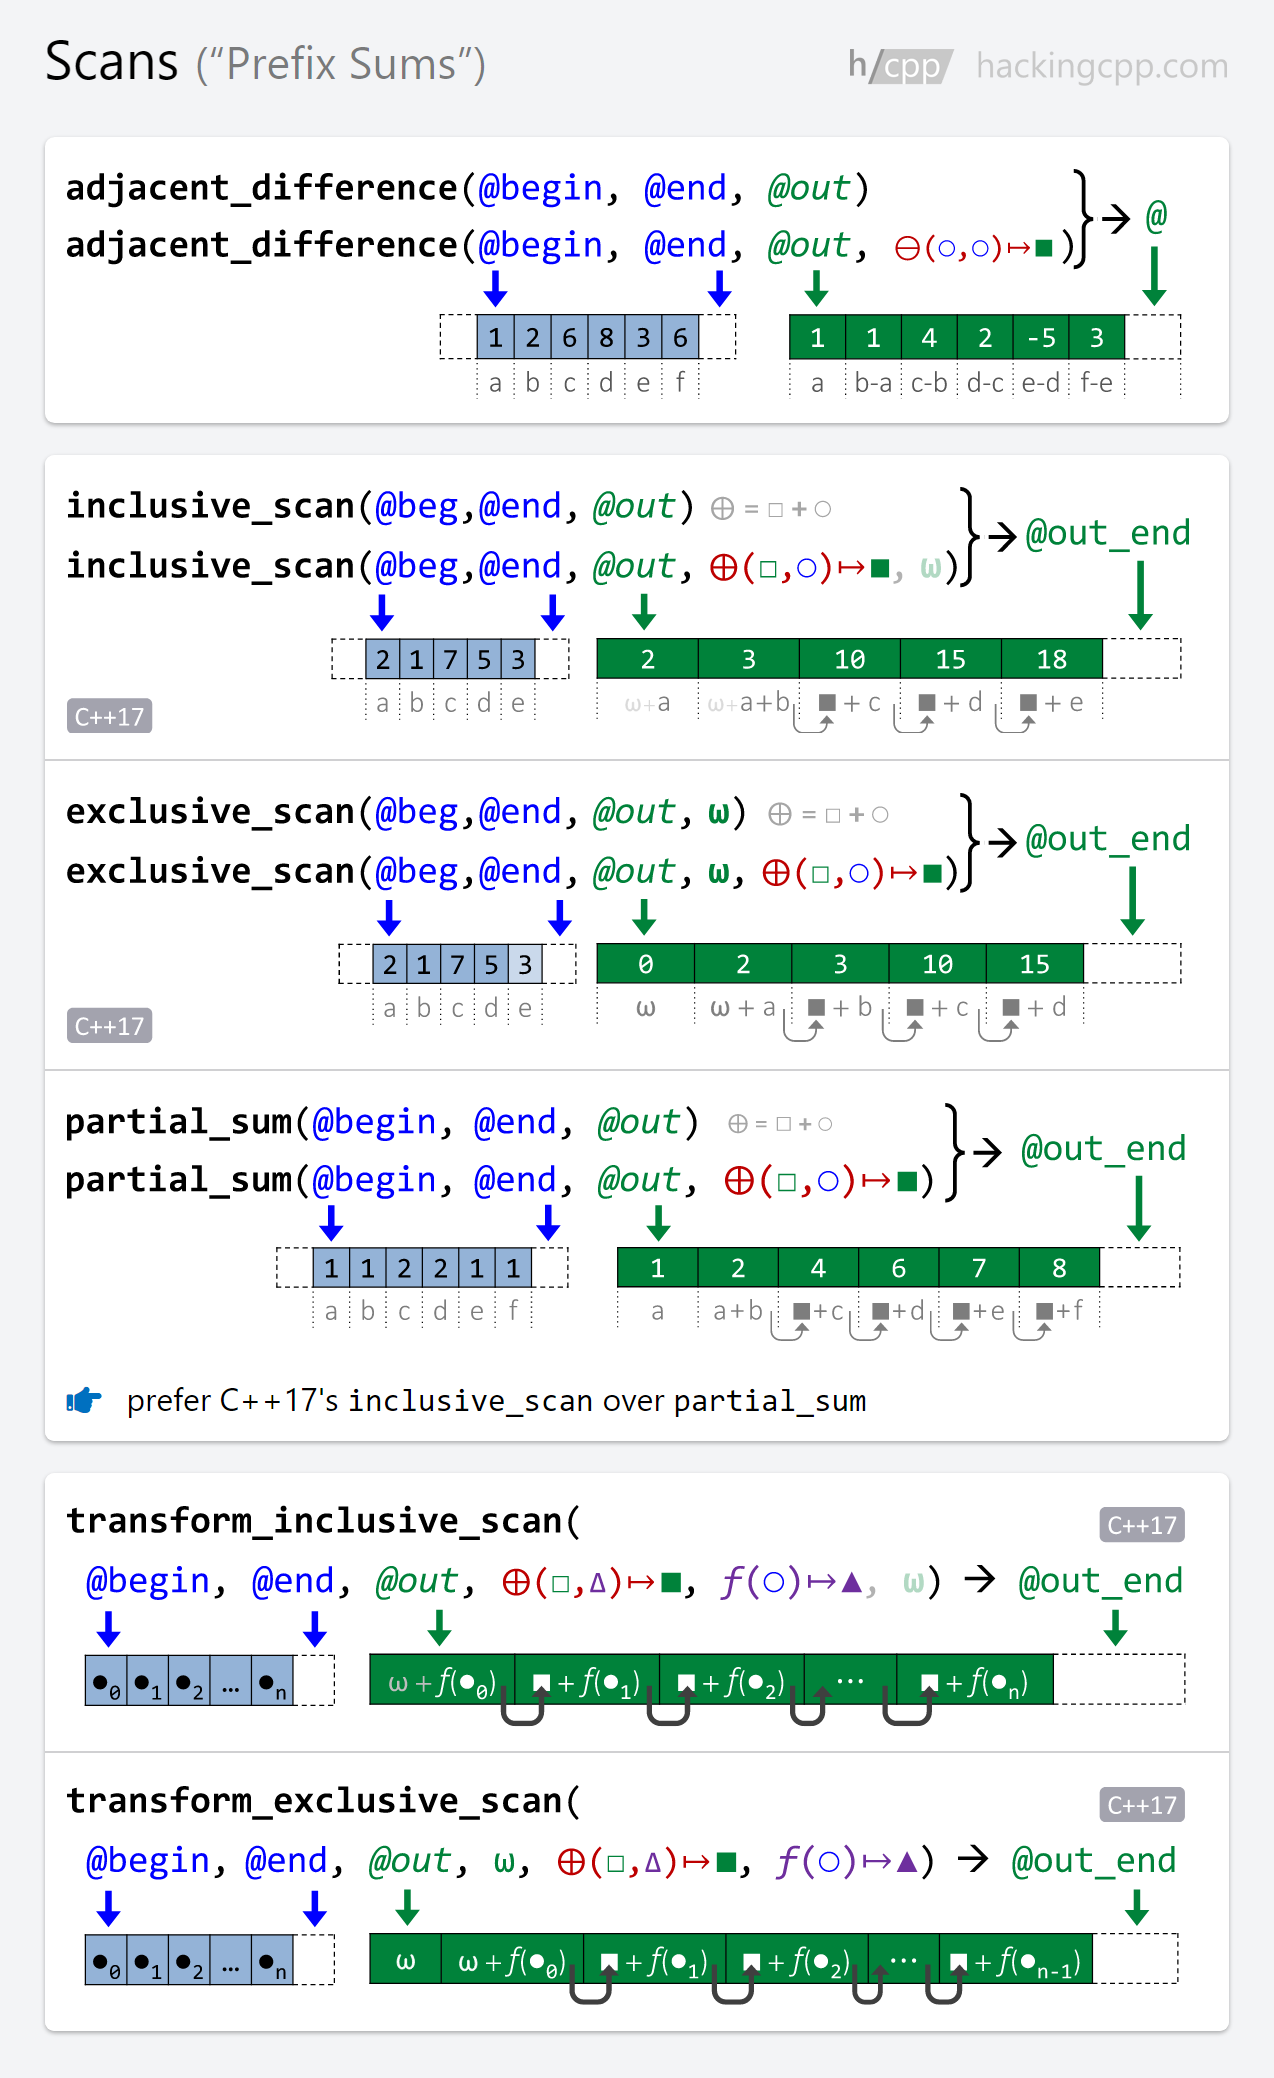Click the input cell "7" of inclusive_scan
1274x2078 pixels.
coord(450,659)
